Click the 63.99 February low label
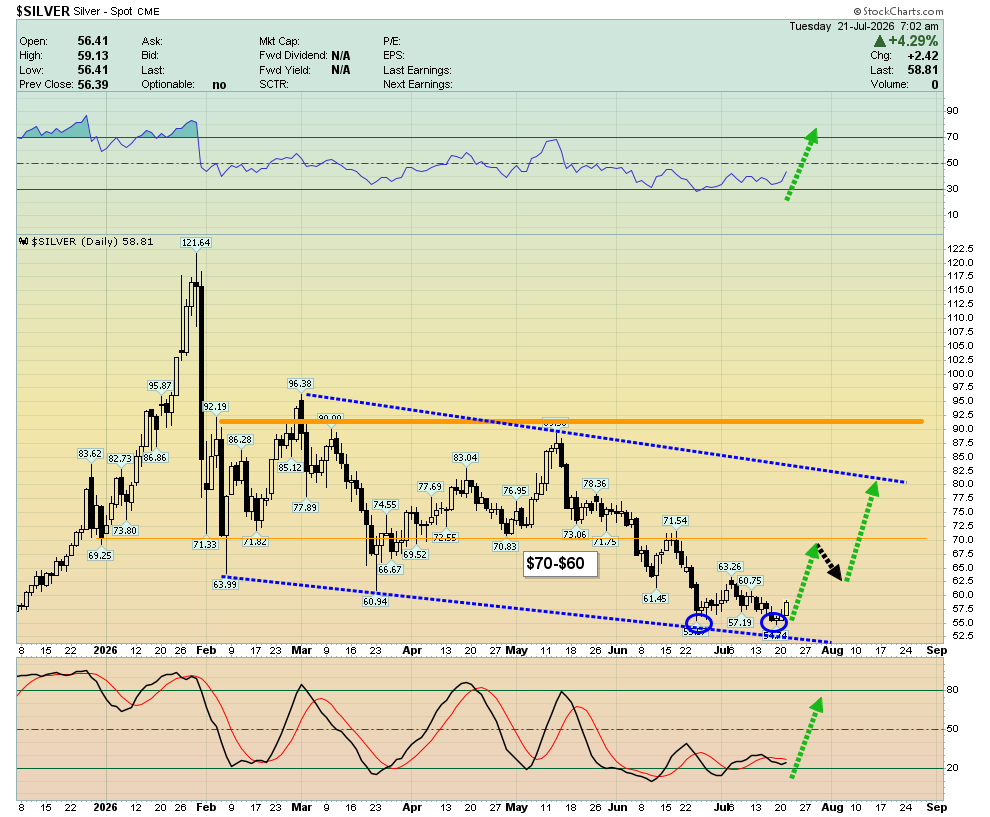This screenshot has height=817, width=990. pyautogui.click(x=225, y=584)
